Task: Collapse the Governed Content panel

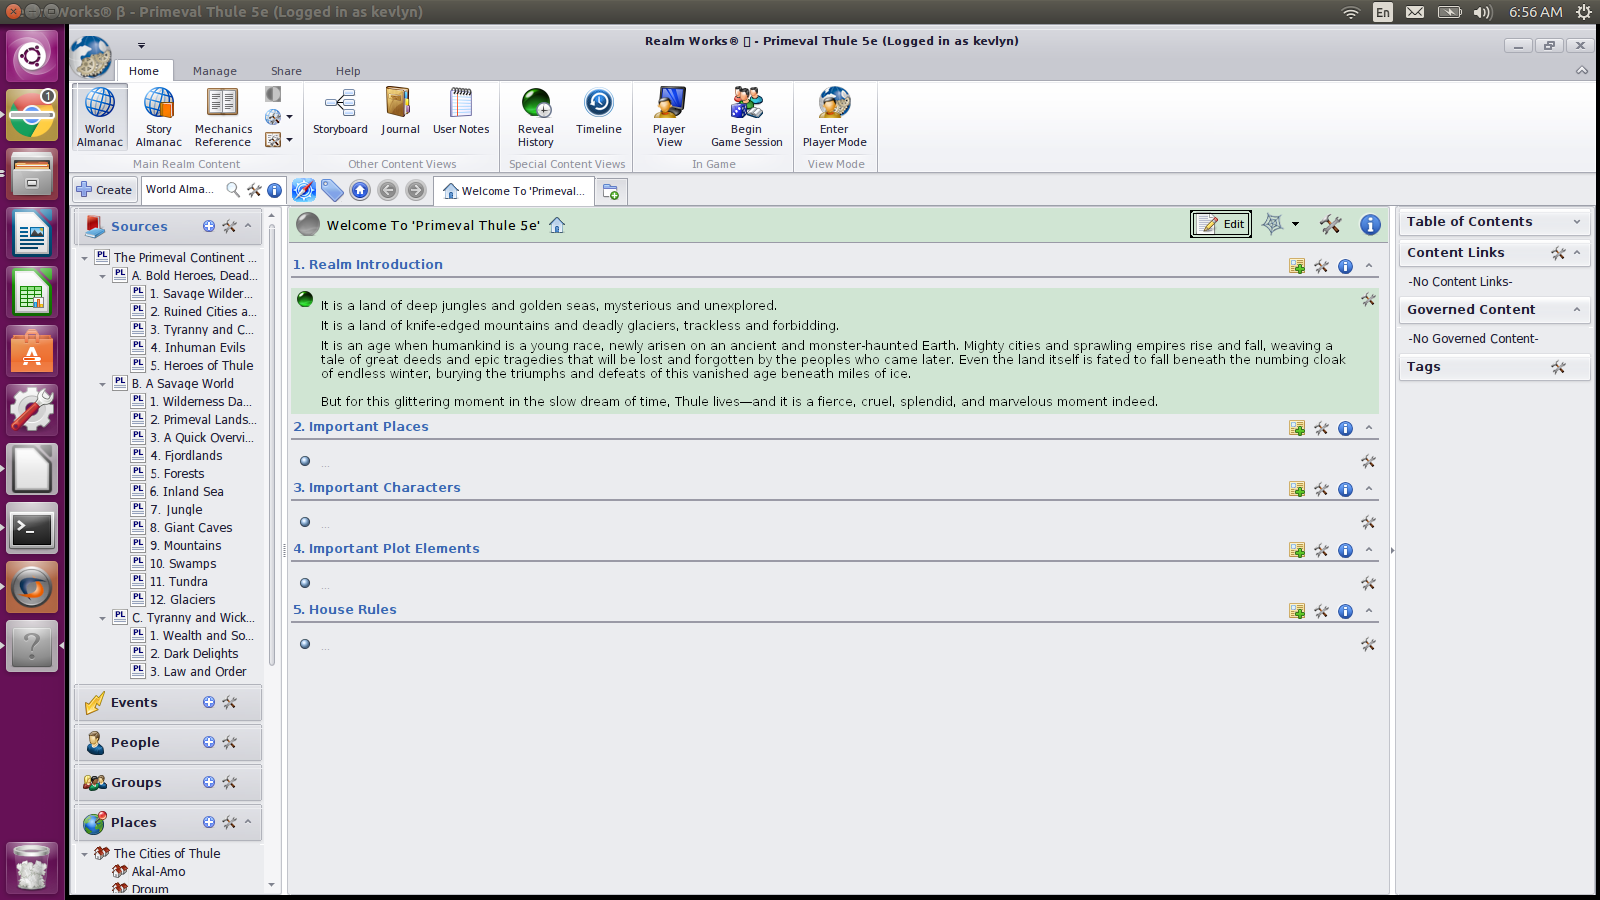Action: tap(1577, 310)
